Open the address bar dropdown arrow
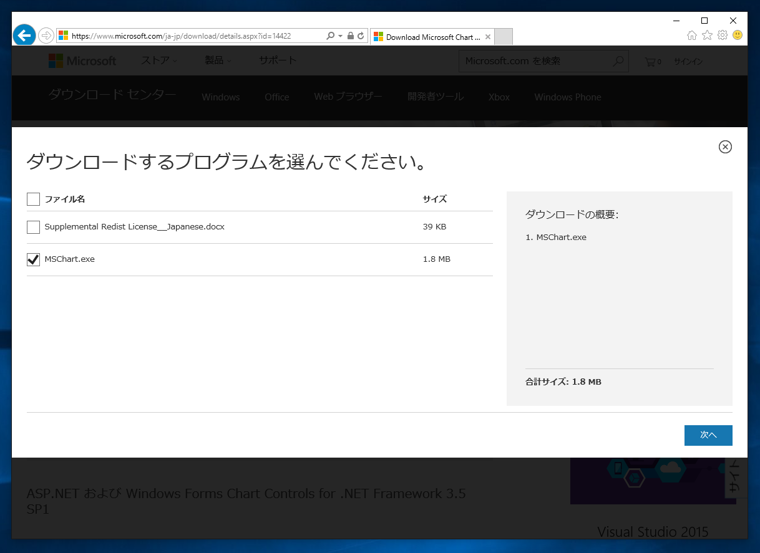This screenshot has width=760, height=553. click(x=340, y=36)
